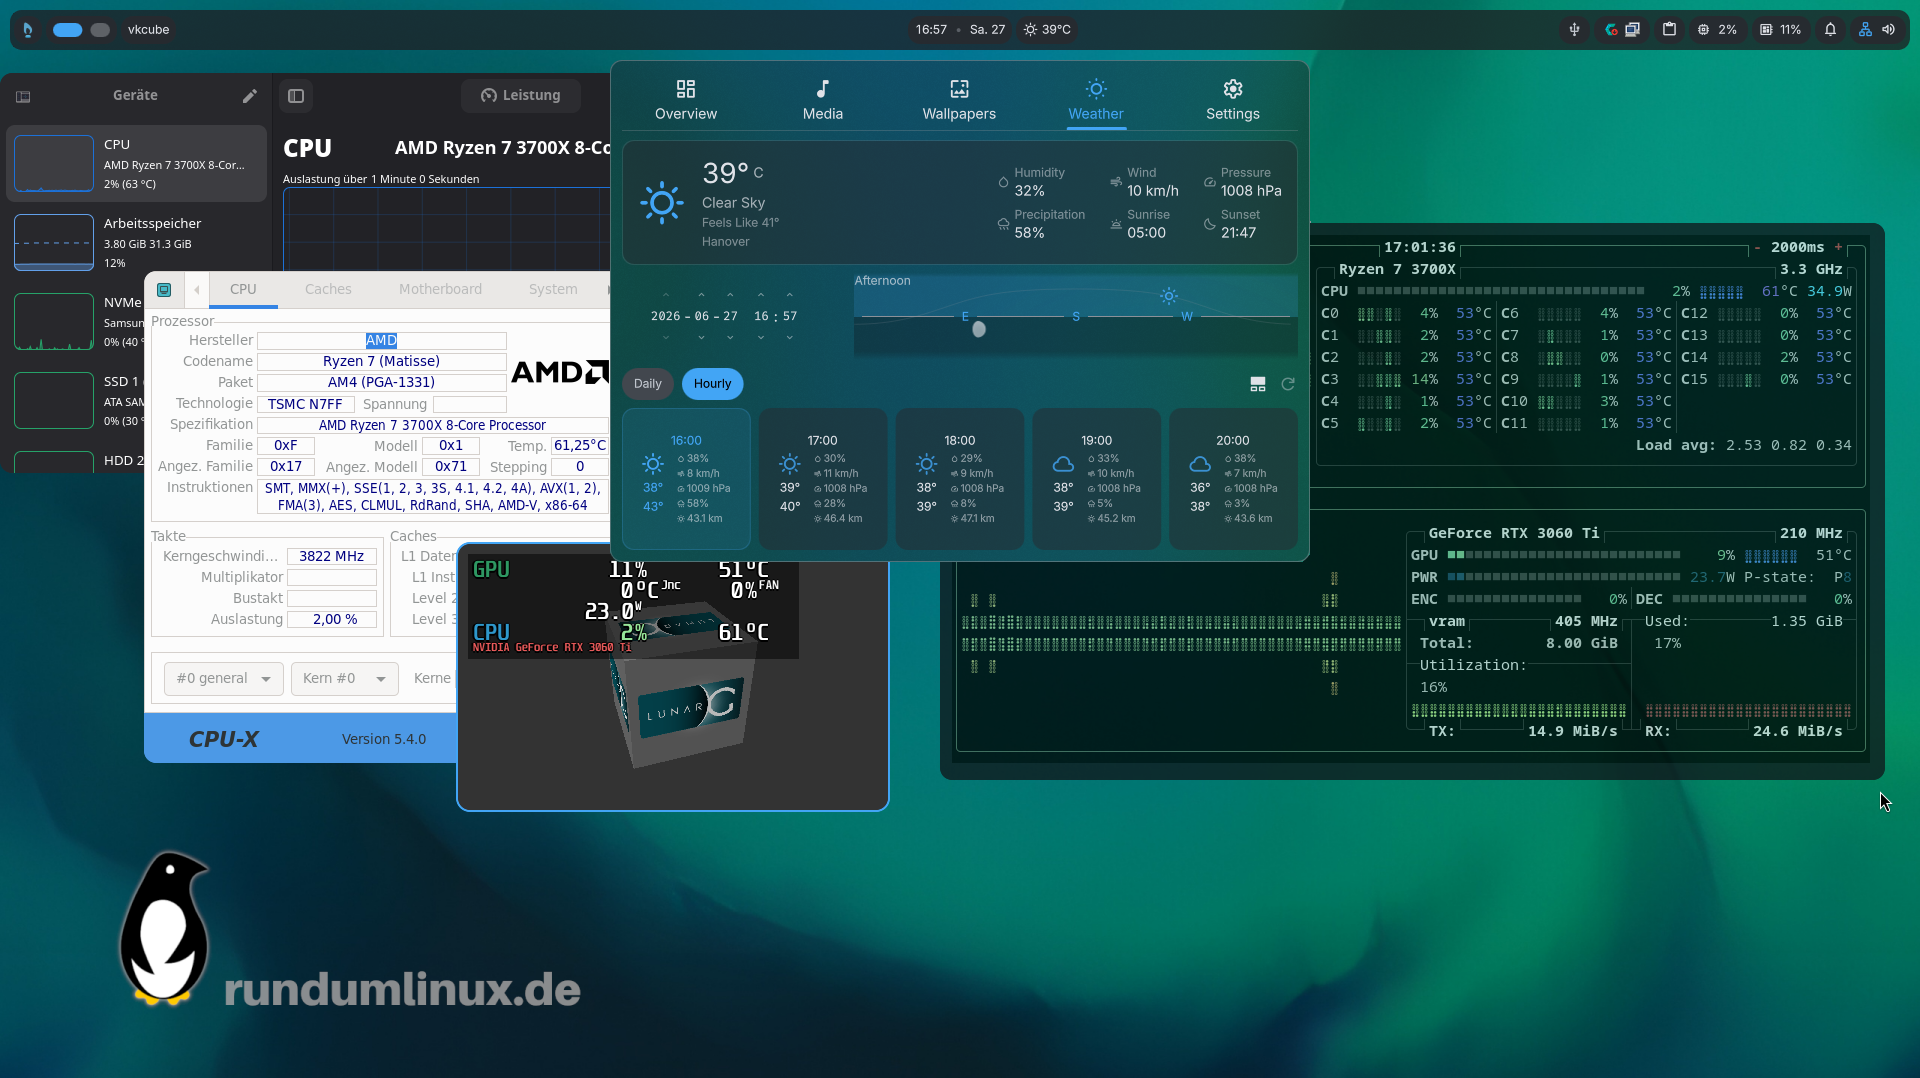Screen dimensions: 1920x1078
Task: Select the Weather tab
Action: pyautogui.click(x=1096, y=101)
